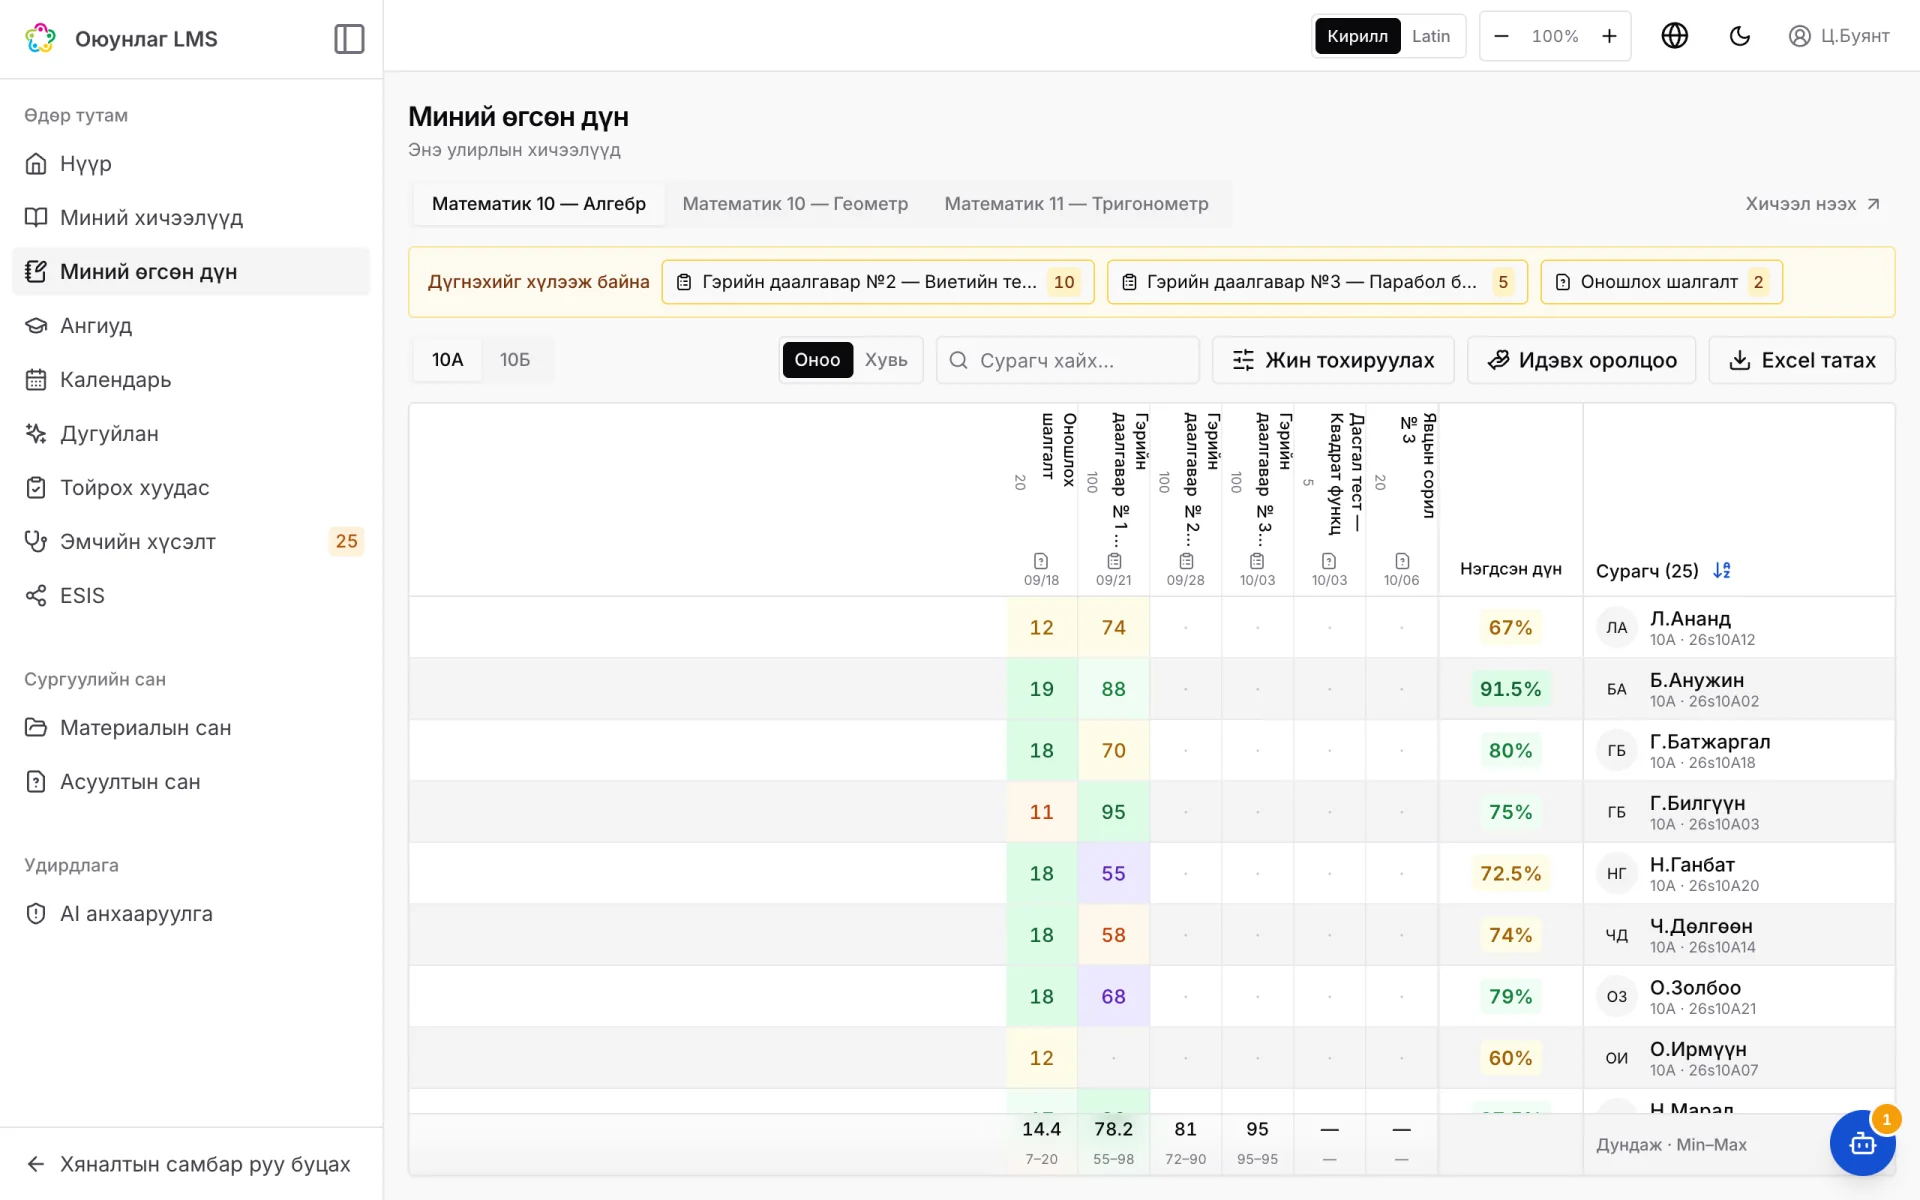Switch score view to Хувь
This screenshot has height=1200, width=1920.
886,360
